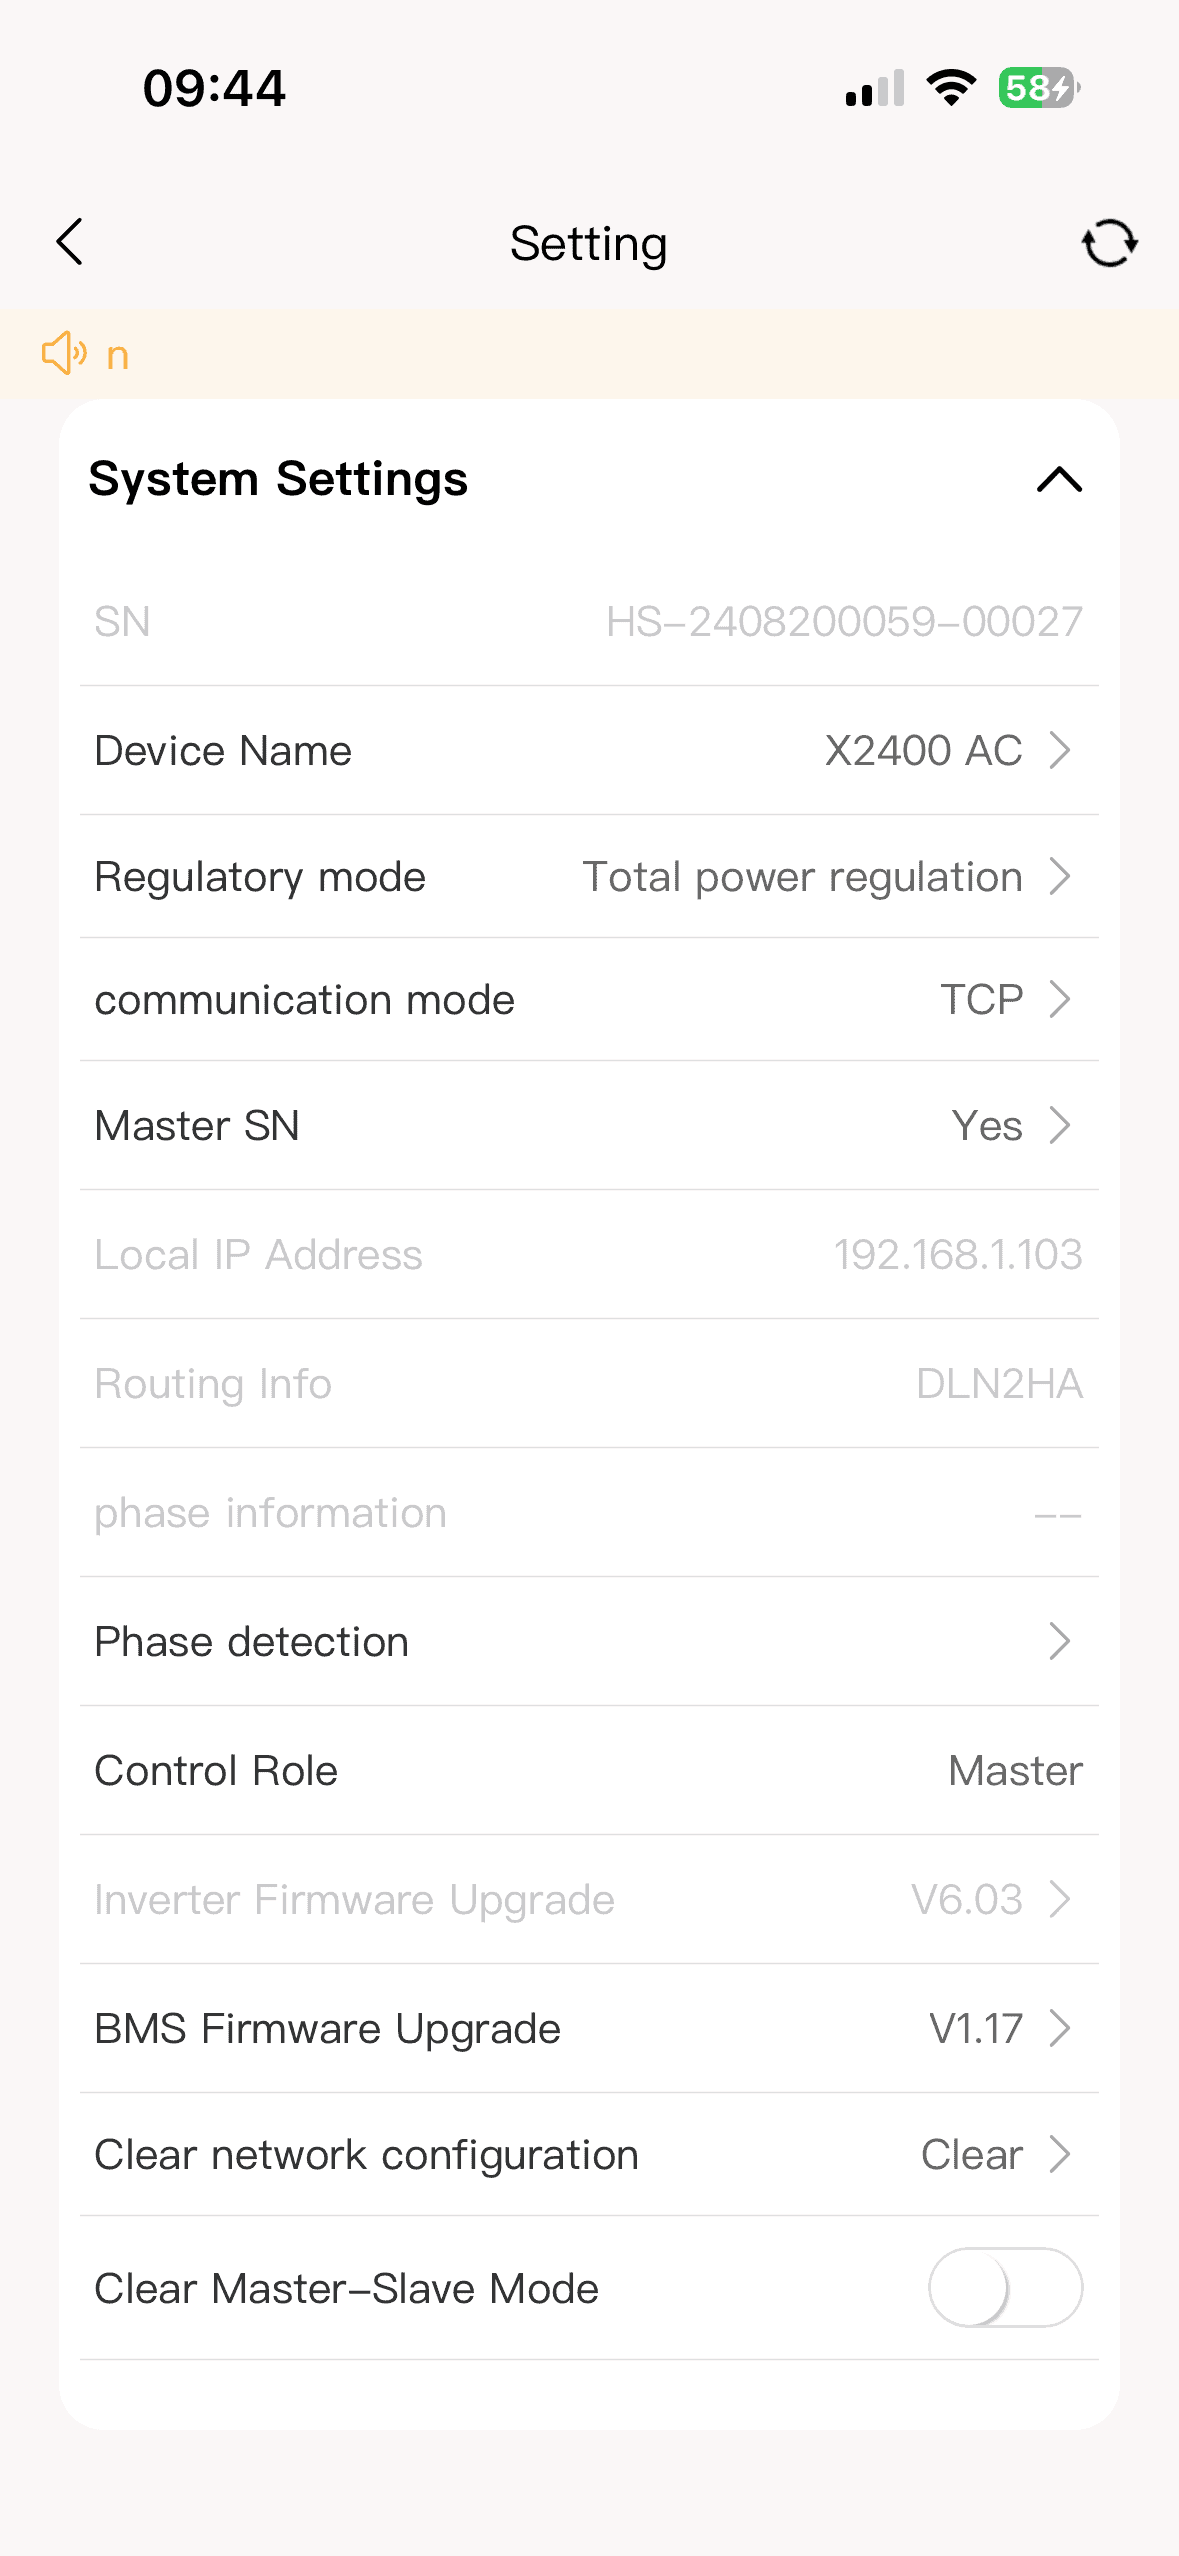Open the Device Name row
This screenshot has height=2556, width=1179.
pyautogui.click(x=589, y=750)
